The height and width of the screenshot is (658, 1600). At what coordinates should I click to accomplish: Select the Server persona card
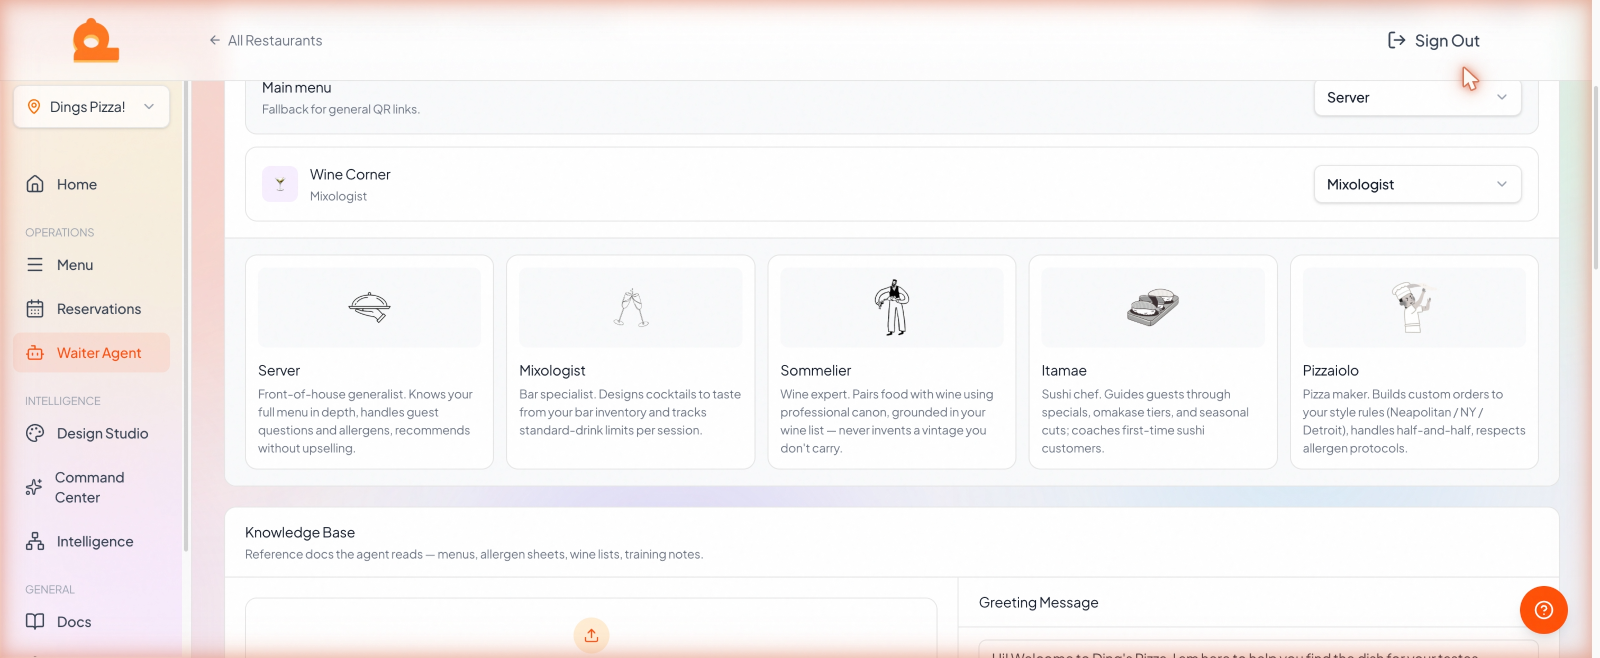click(369, 362)
